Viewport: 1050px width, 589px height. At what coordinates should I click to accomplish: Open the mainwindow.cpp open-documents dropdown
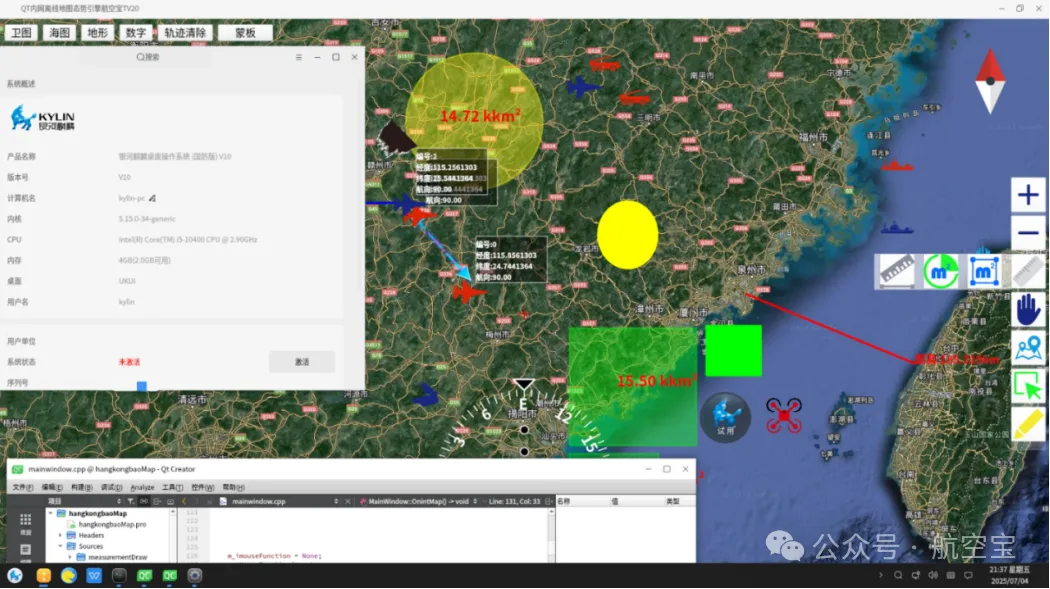pos(279,501)
